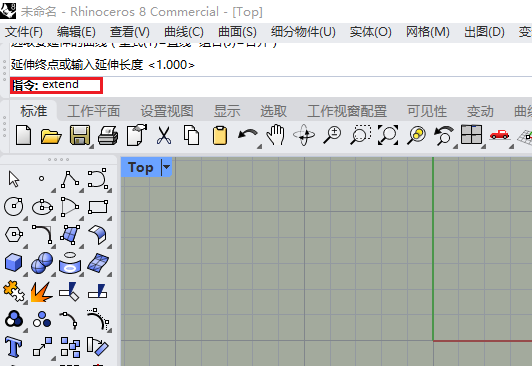Click the Top viewport title label

click(141, 167)
